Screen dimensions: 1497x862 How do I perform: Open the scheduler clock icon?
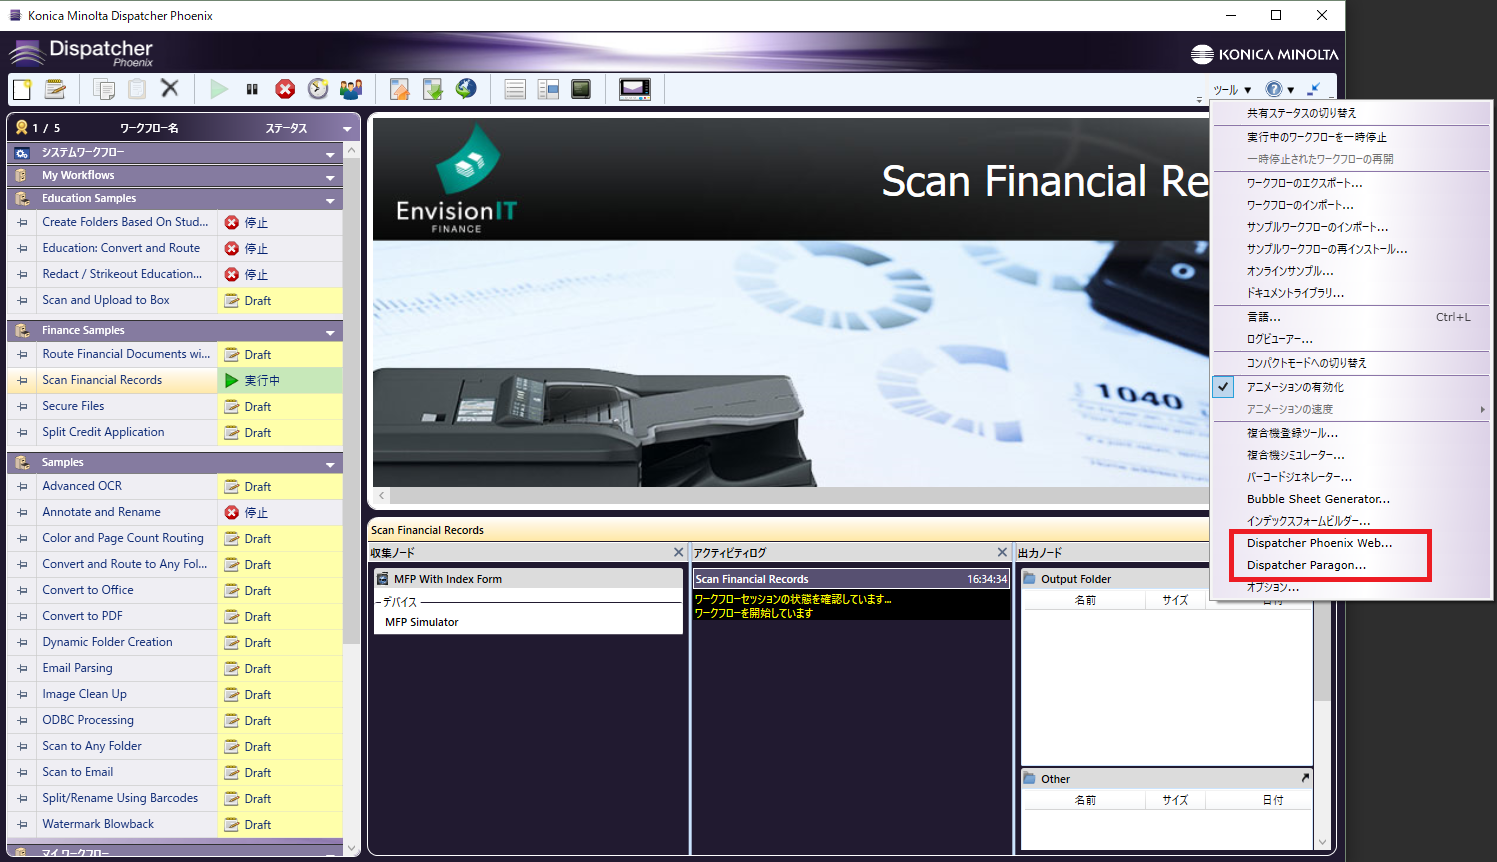click(318, 89)
